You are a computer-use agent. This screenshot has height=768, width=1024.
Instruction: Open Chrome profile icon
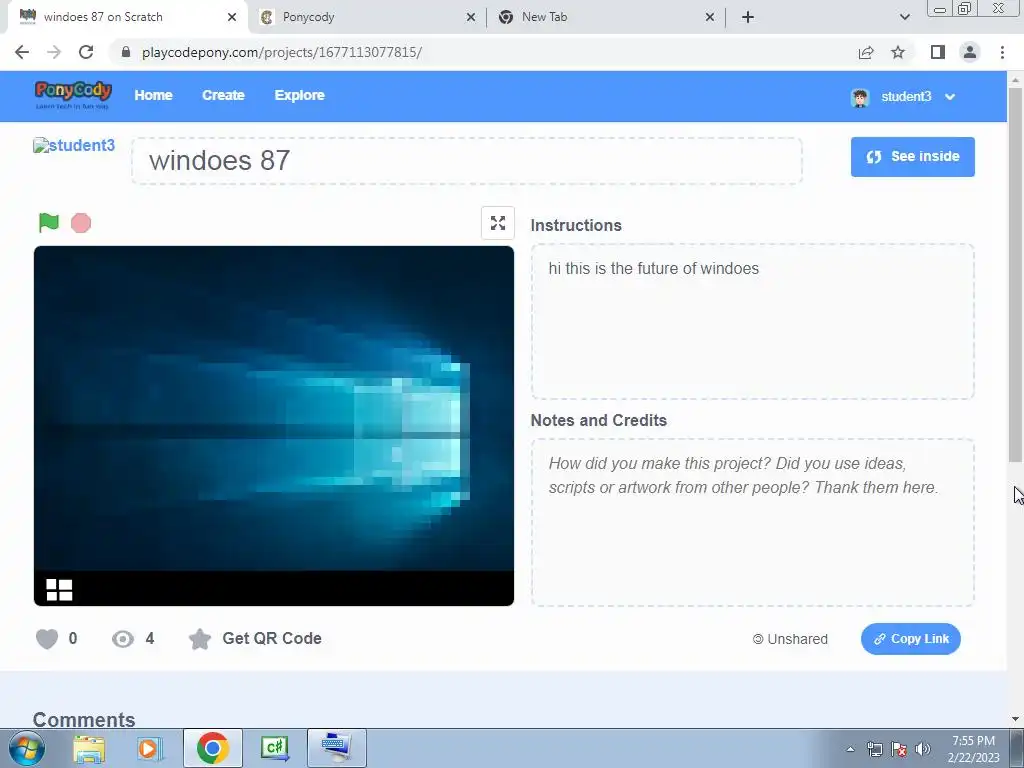click(x=970, y=52)
